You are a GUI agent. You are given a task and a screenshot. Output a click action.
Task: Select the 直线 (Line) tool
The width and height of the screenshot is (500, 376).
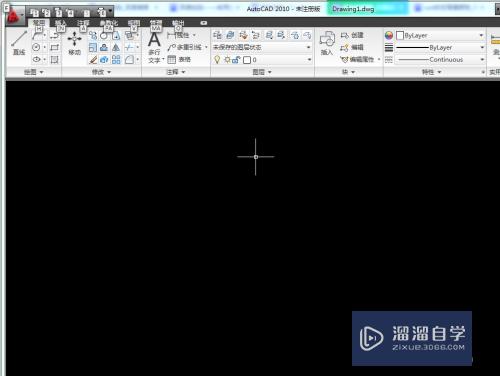pos(19,43)
